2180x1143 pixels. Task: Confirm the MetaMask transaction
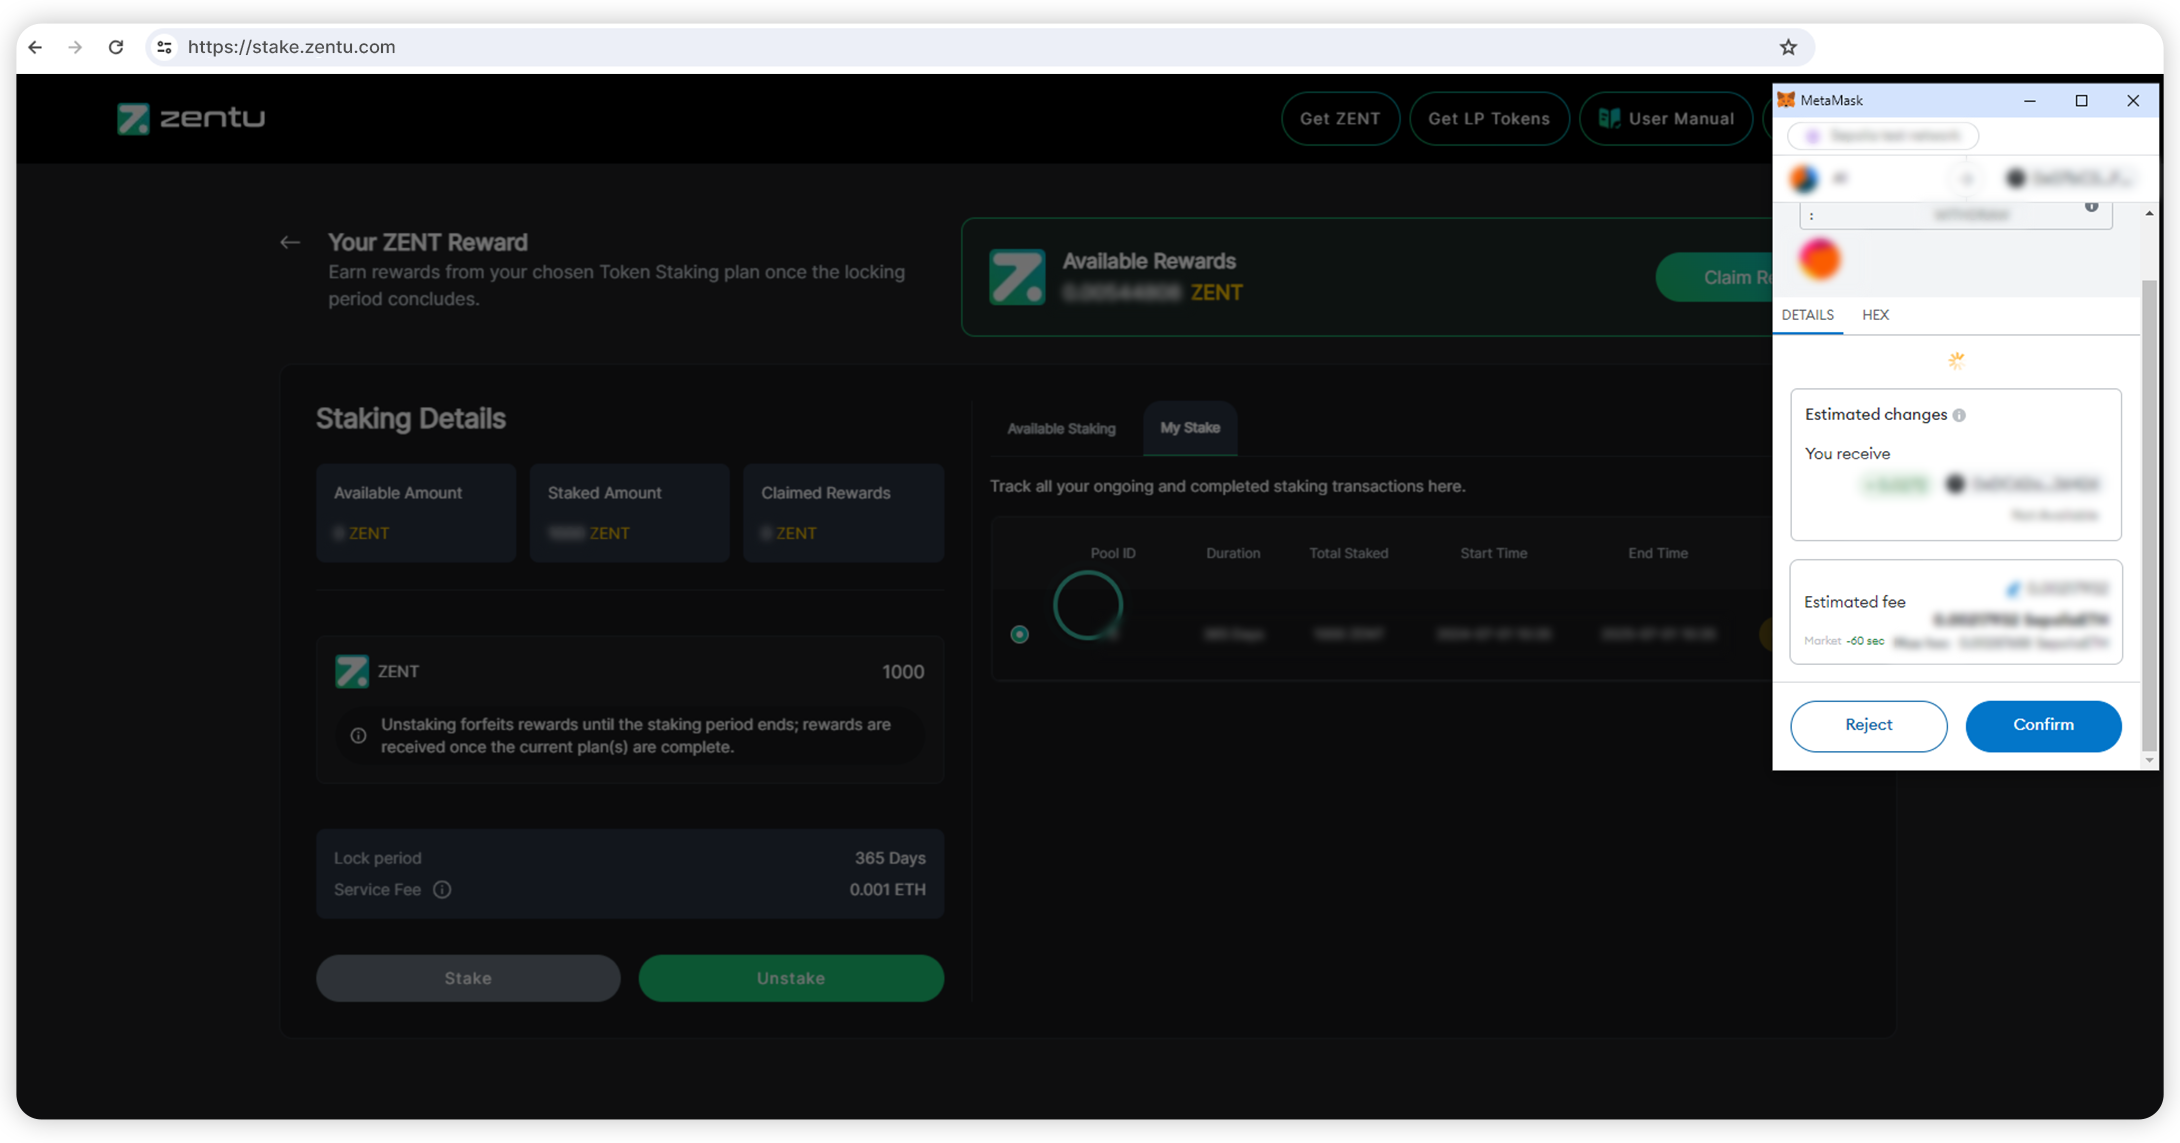pyautogui.click(x=2042, y=725)
